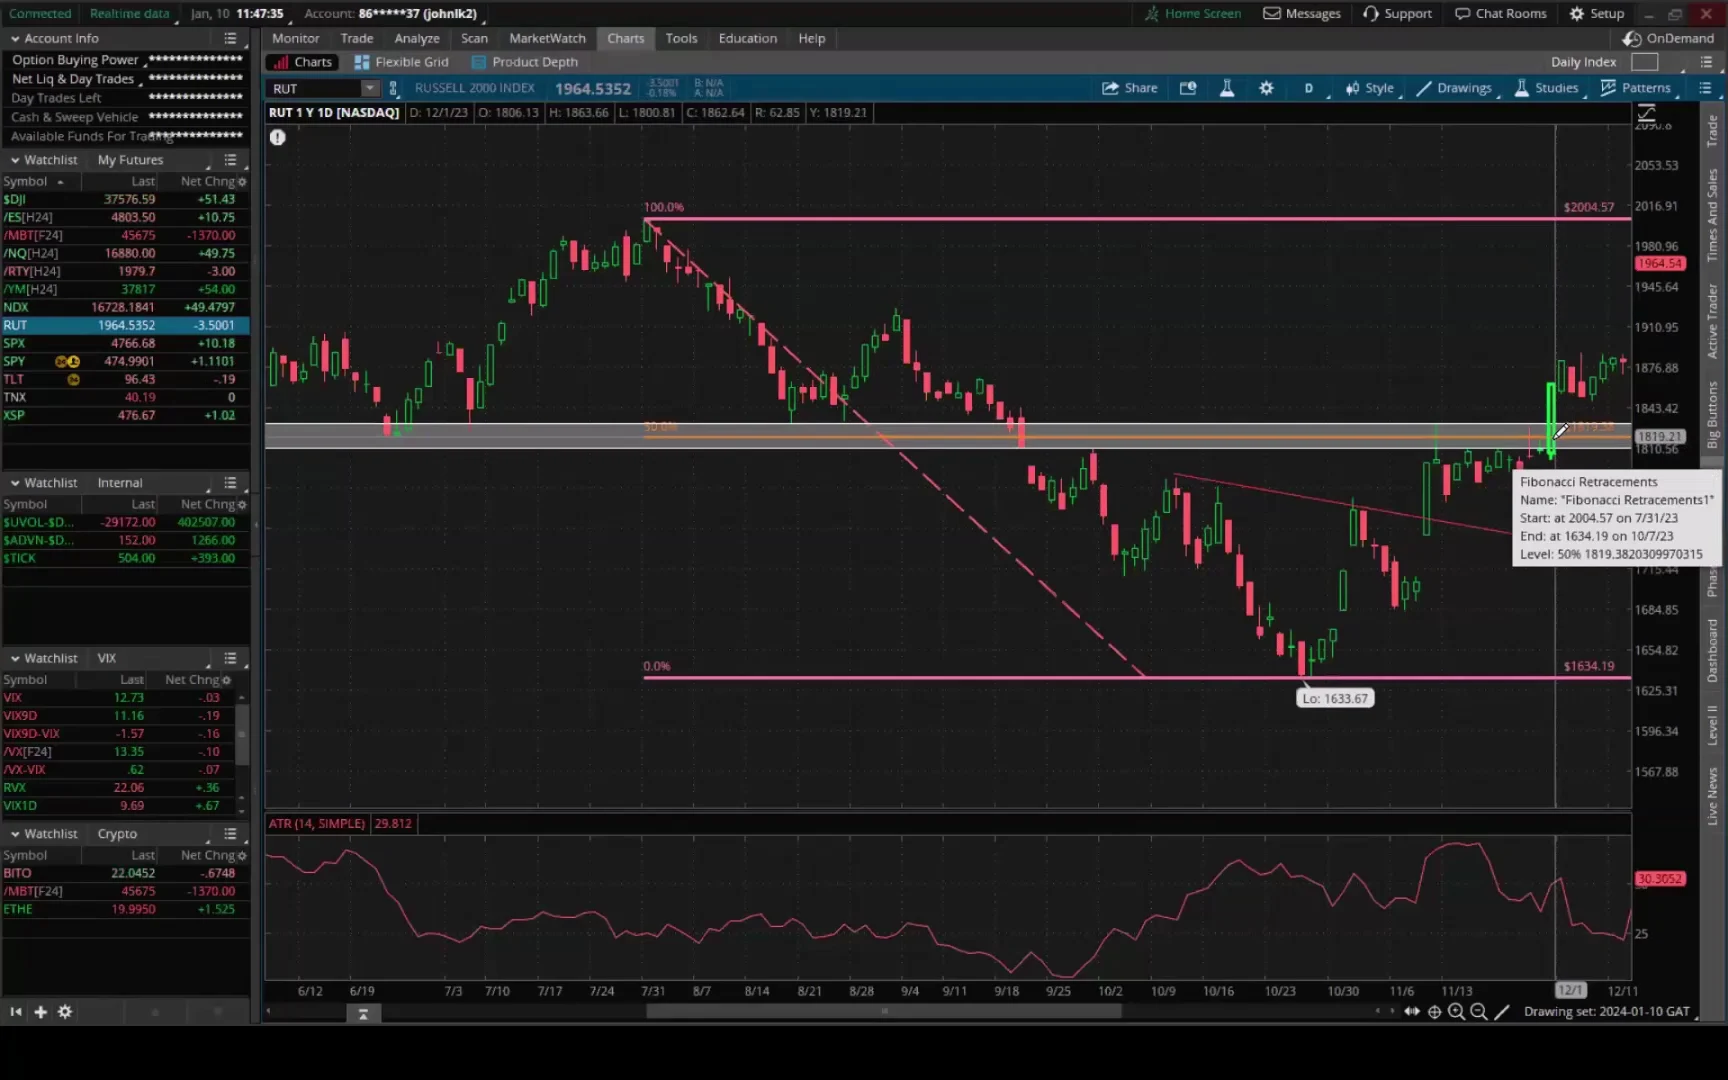Click the chart toolbar list menu icon
This screenshot has width=1728, height=1080.
pos(1706,88)
